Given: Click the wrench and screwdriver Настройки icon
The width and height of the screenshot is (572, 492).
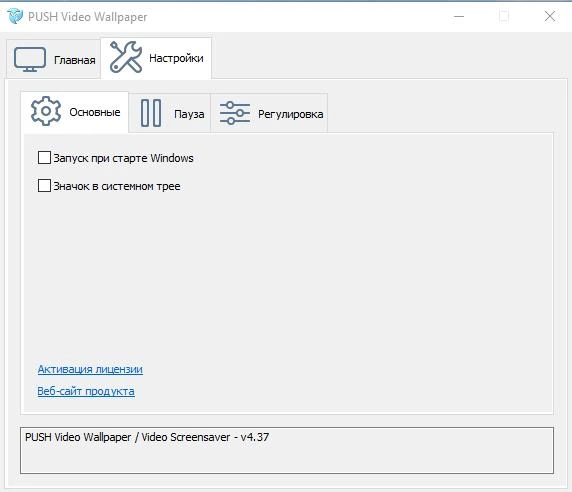Looking at the screenshot, I should coord(126,57).
